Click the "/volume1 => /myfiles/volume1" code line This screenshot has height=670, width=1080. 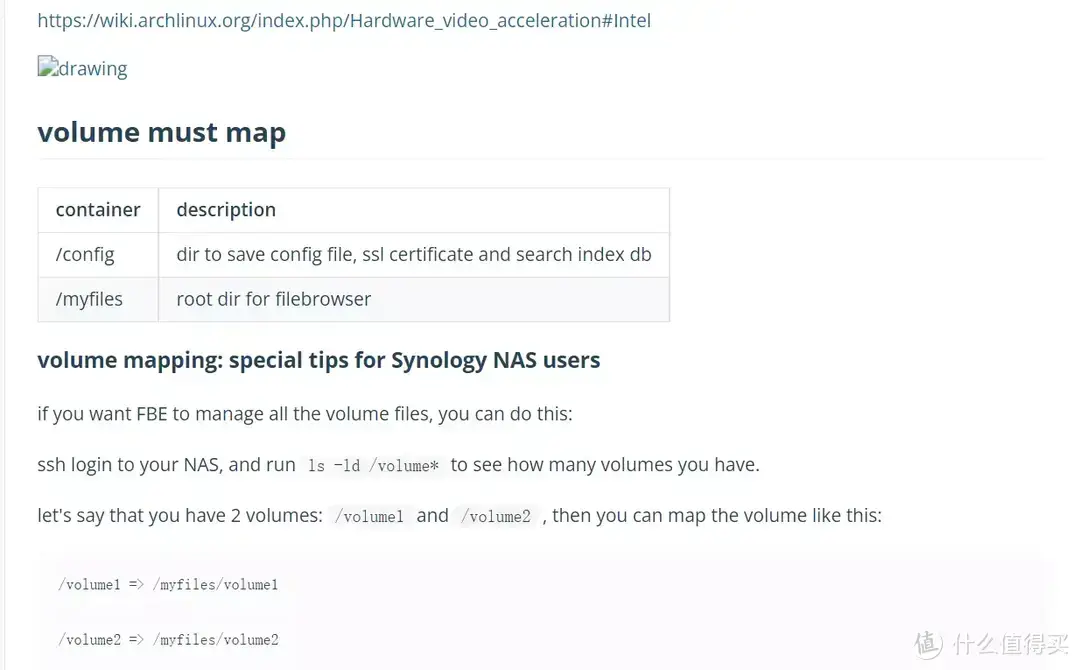tap(168, 584)
